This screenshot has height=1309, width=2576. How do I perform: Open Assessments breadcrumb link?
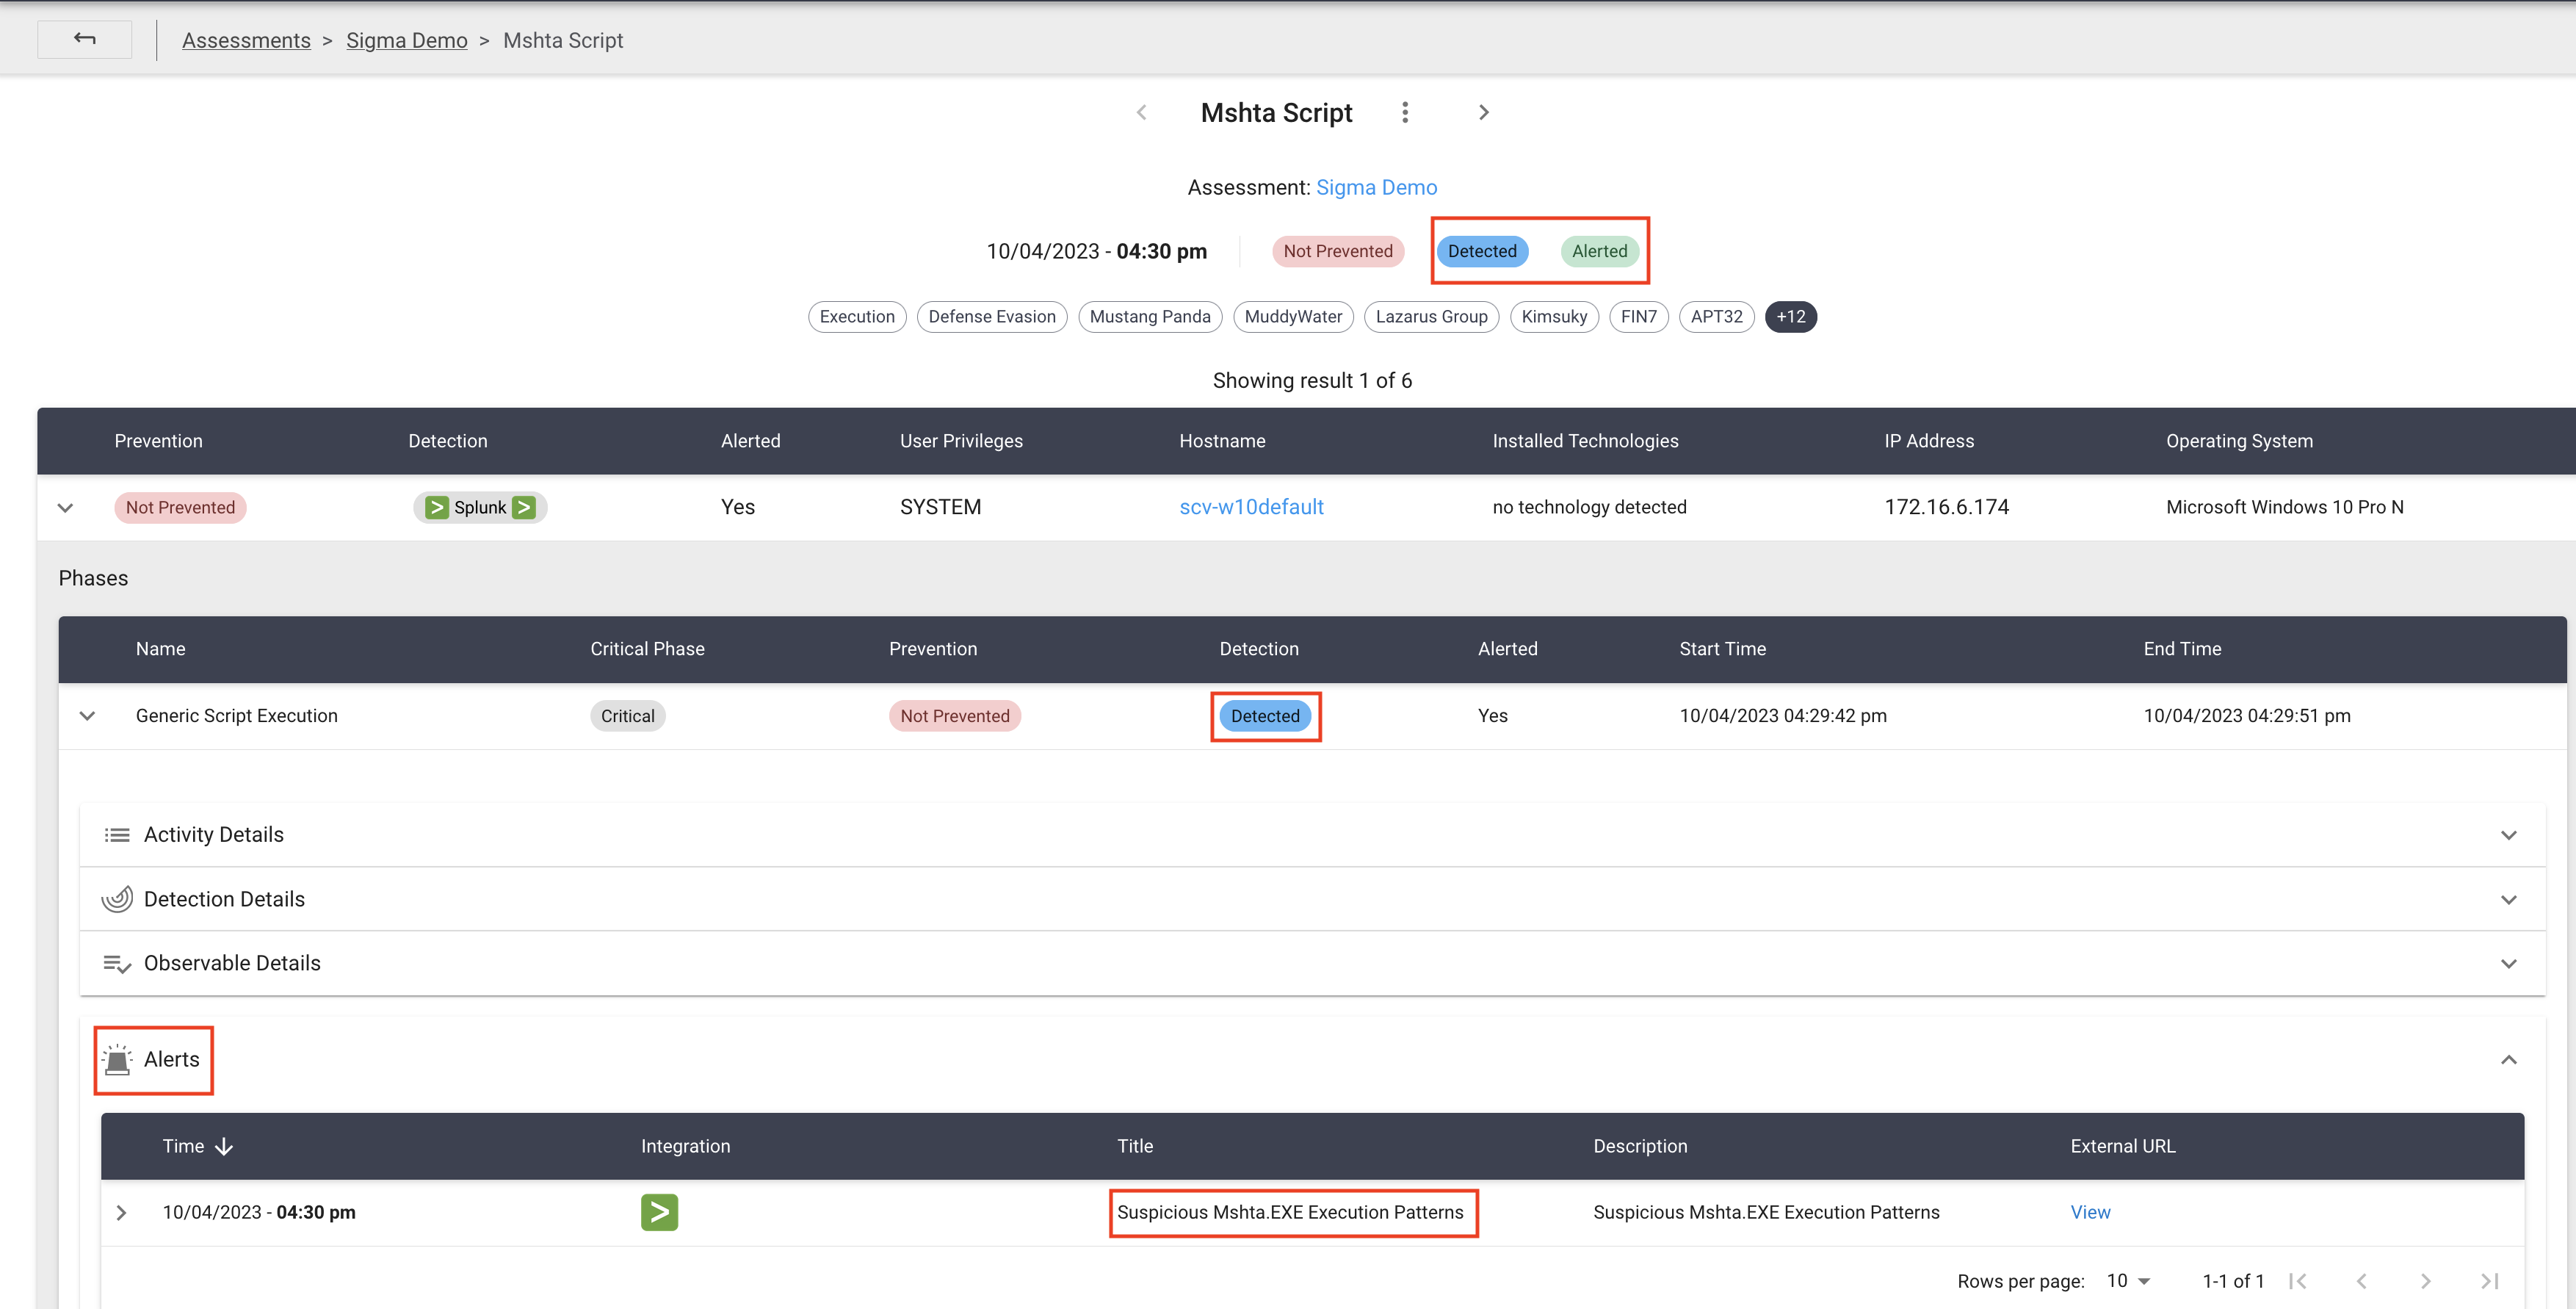point(246,40)
